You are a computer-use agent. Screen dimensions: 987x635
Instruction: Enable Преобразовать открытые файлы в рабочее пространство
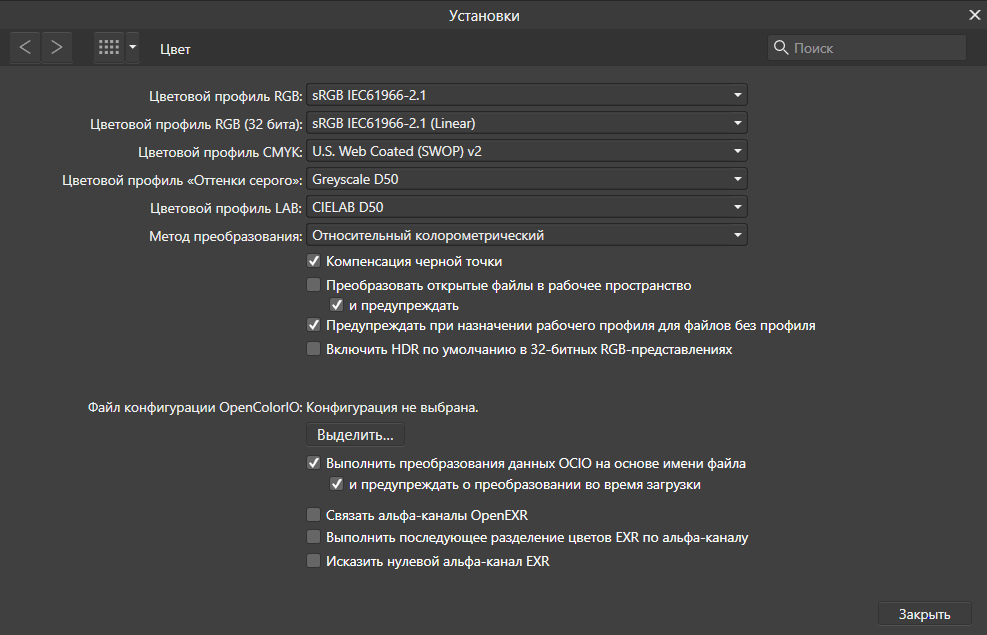point(313,285)
